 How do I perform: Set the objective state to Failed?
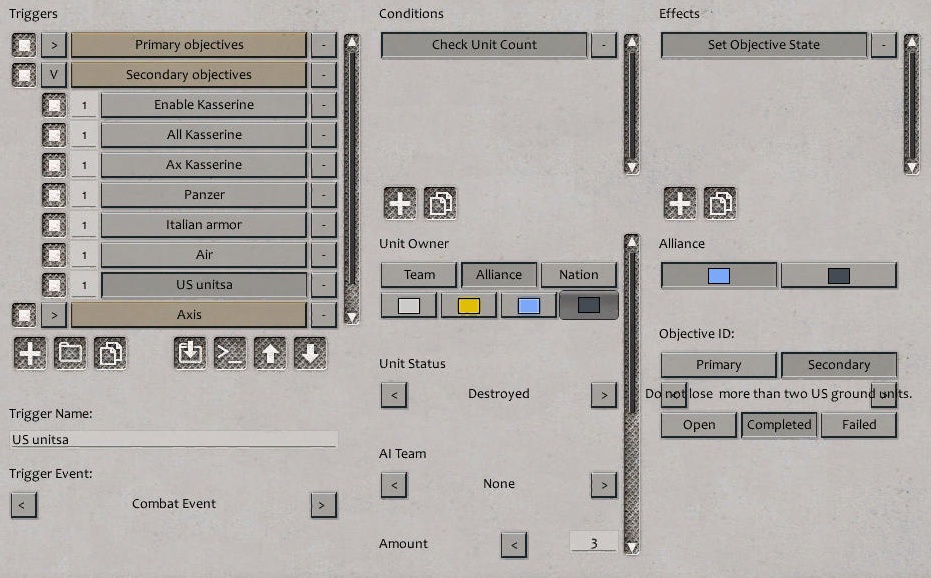click(858, 425)
